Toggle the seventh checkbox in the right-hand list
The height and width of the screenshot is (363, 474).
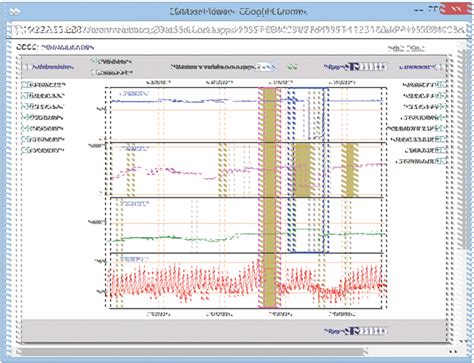[x=441, y=150]
